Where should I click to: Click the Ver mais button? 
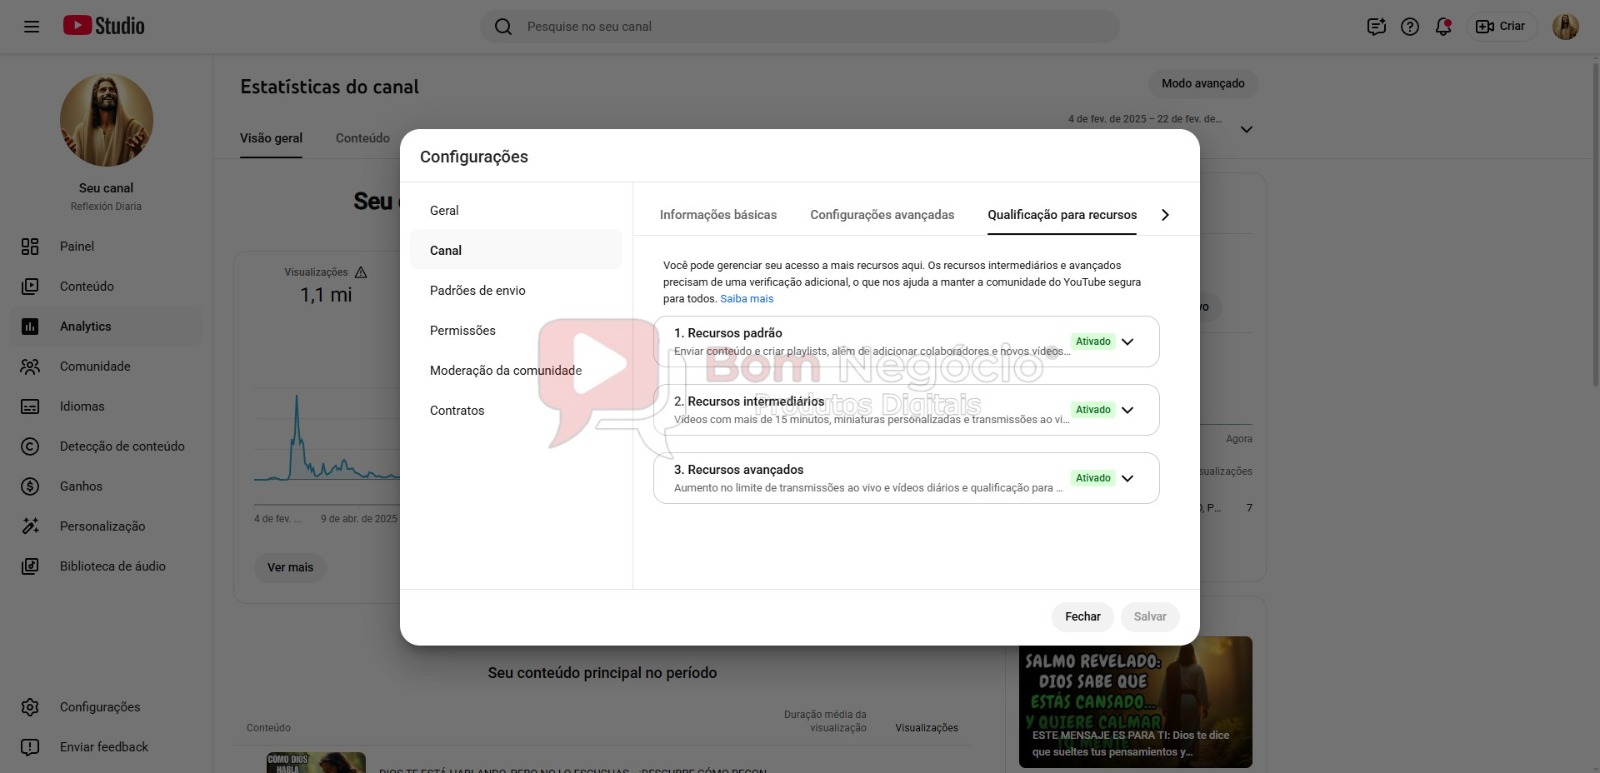coord(290,567)
